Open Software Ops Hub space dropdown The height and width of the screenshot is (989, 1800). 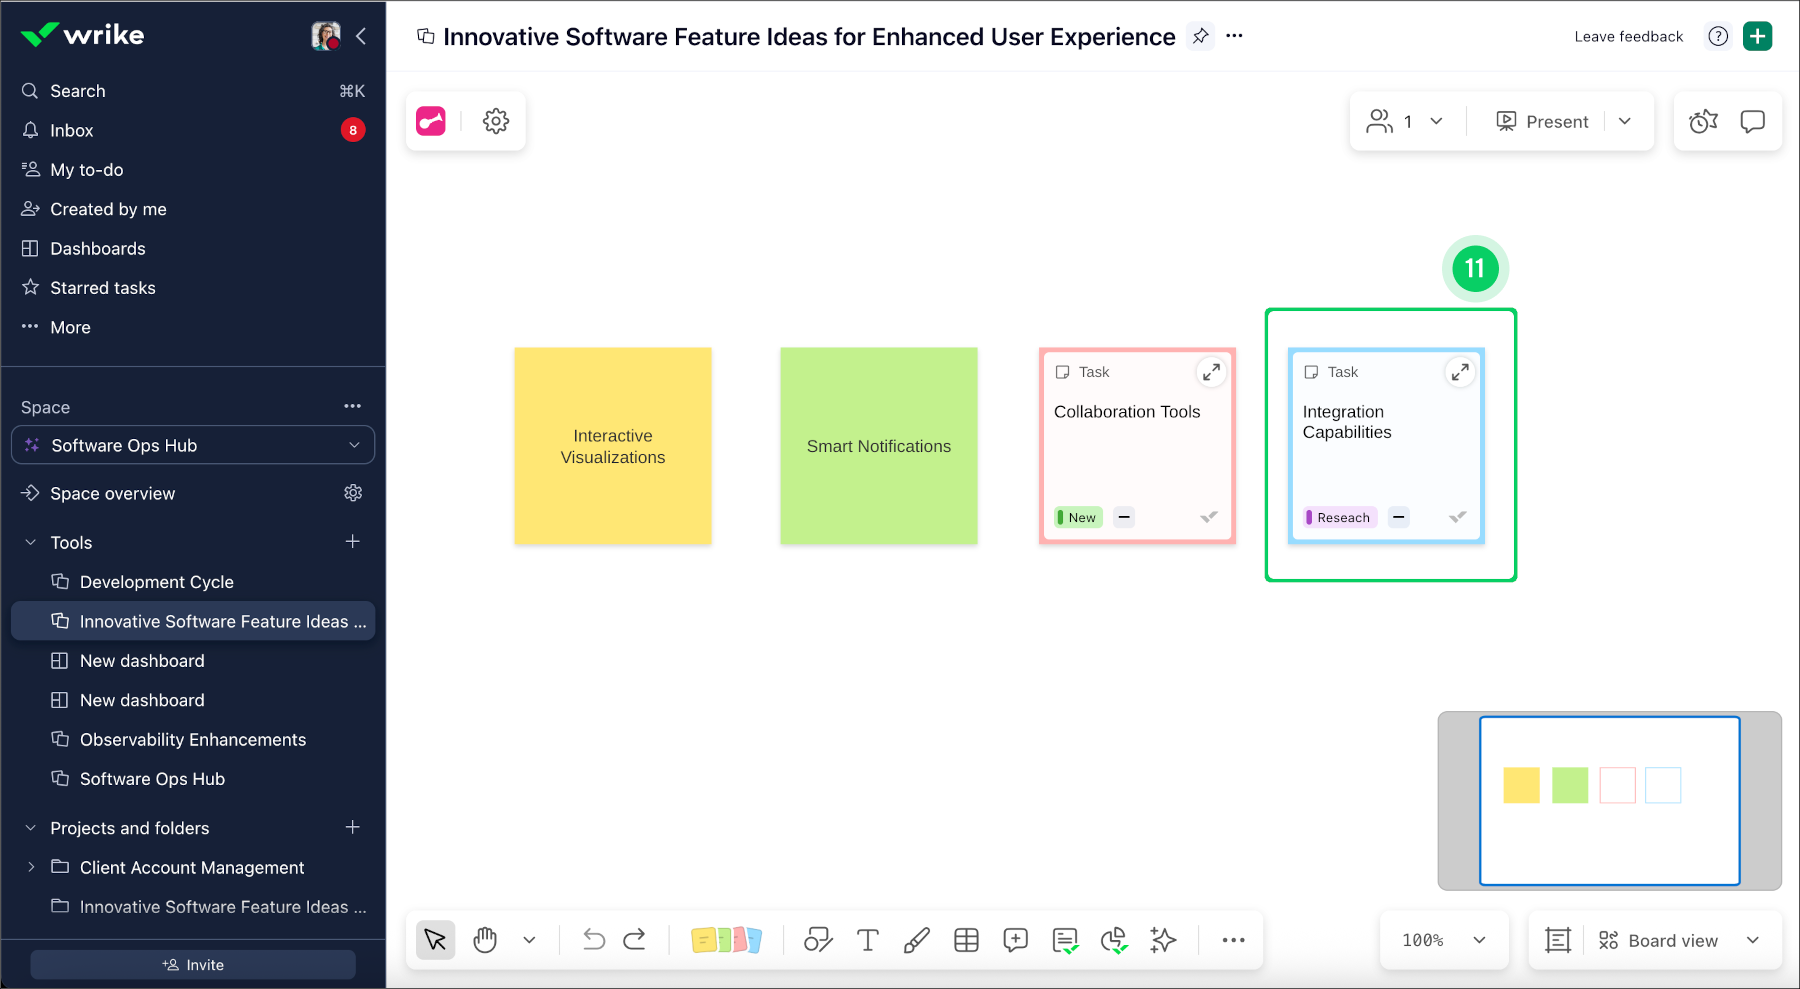(x=193, y=445)
